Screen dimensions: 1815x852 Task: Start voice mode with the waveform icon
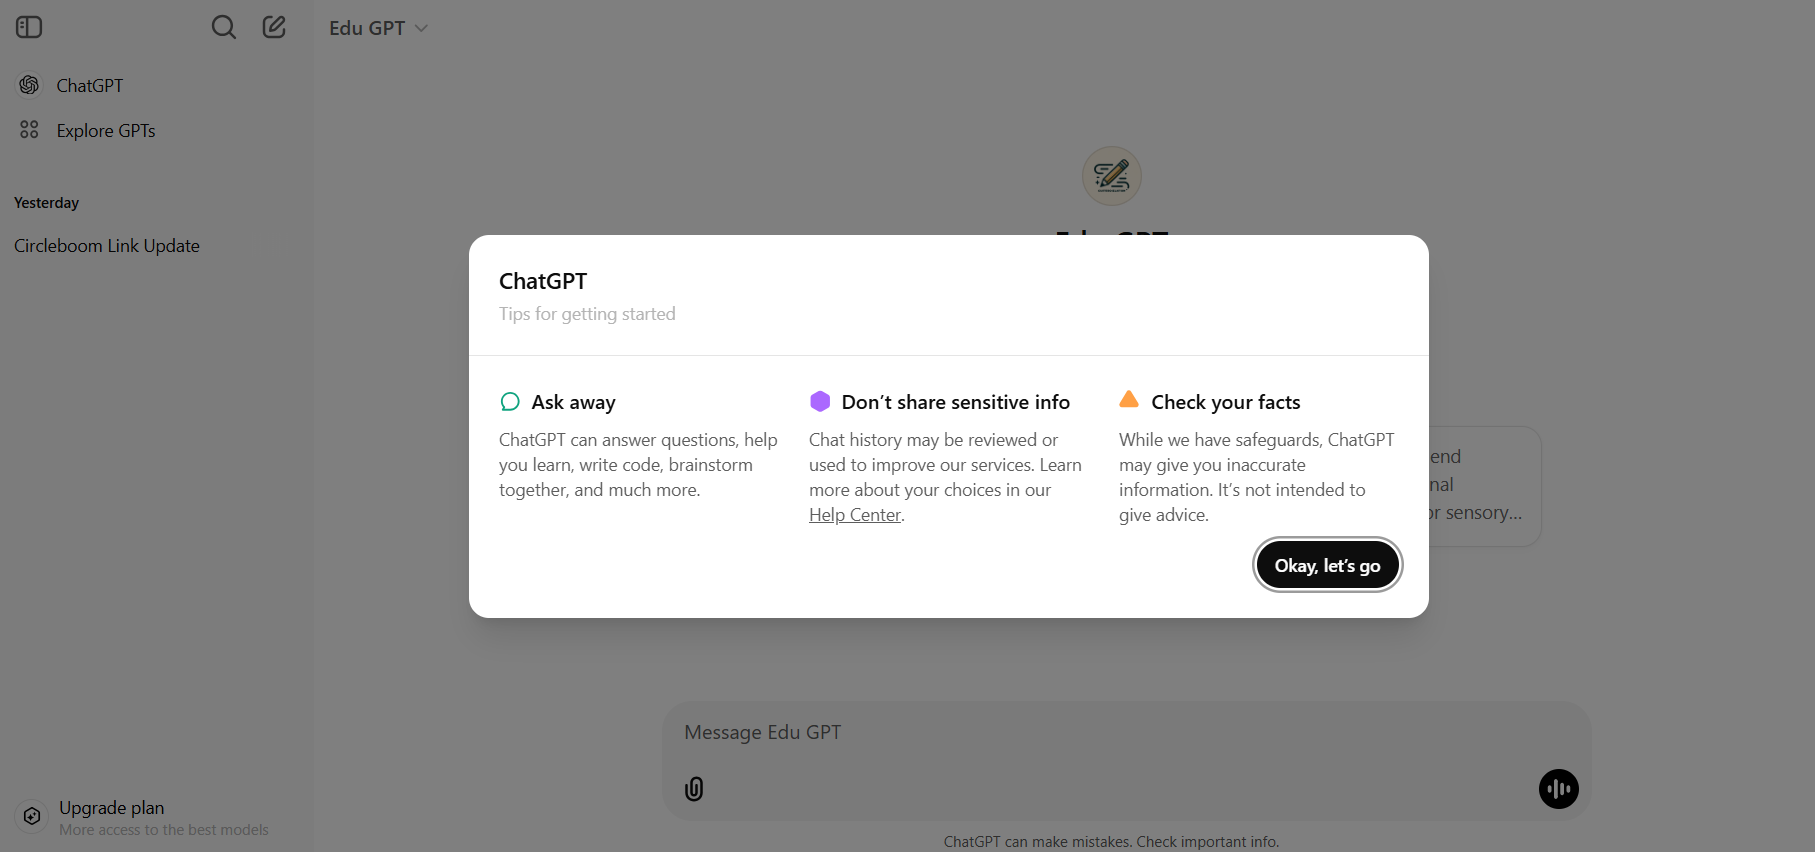(x=1558, y=789)
